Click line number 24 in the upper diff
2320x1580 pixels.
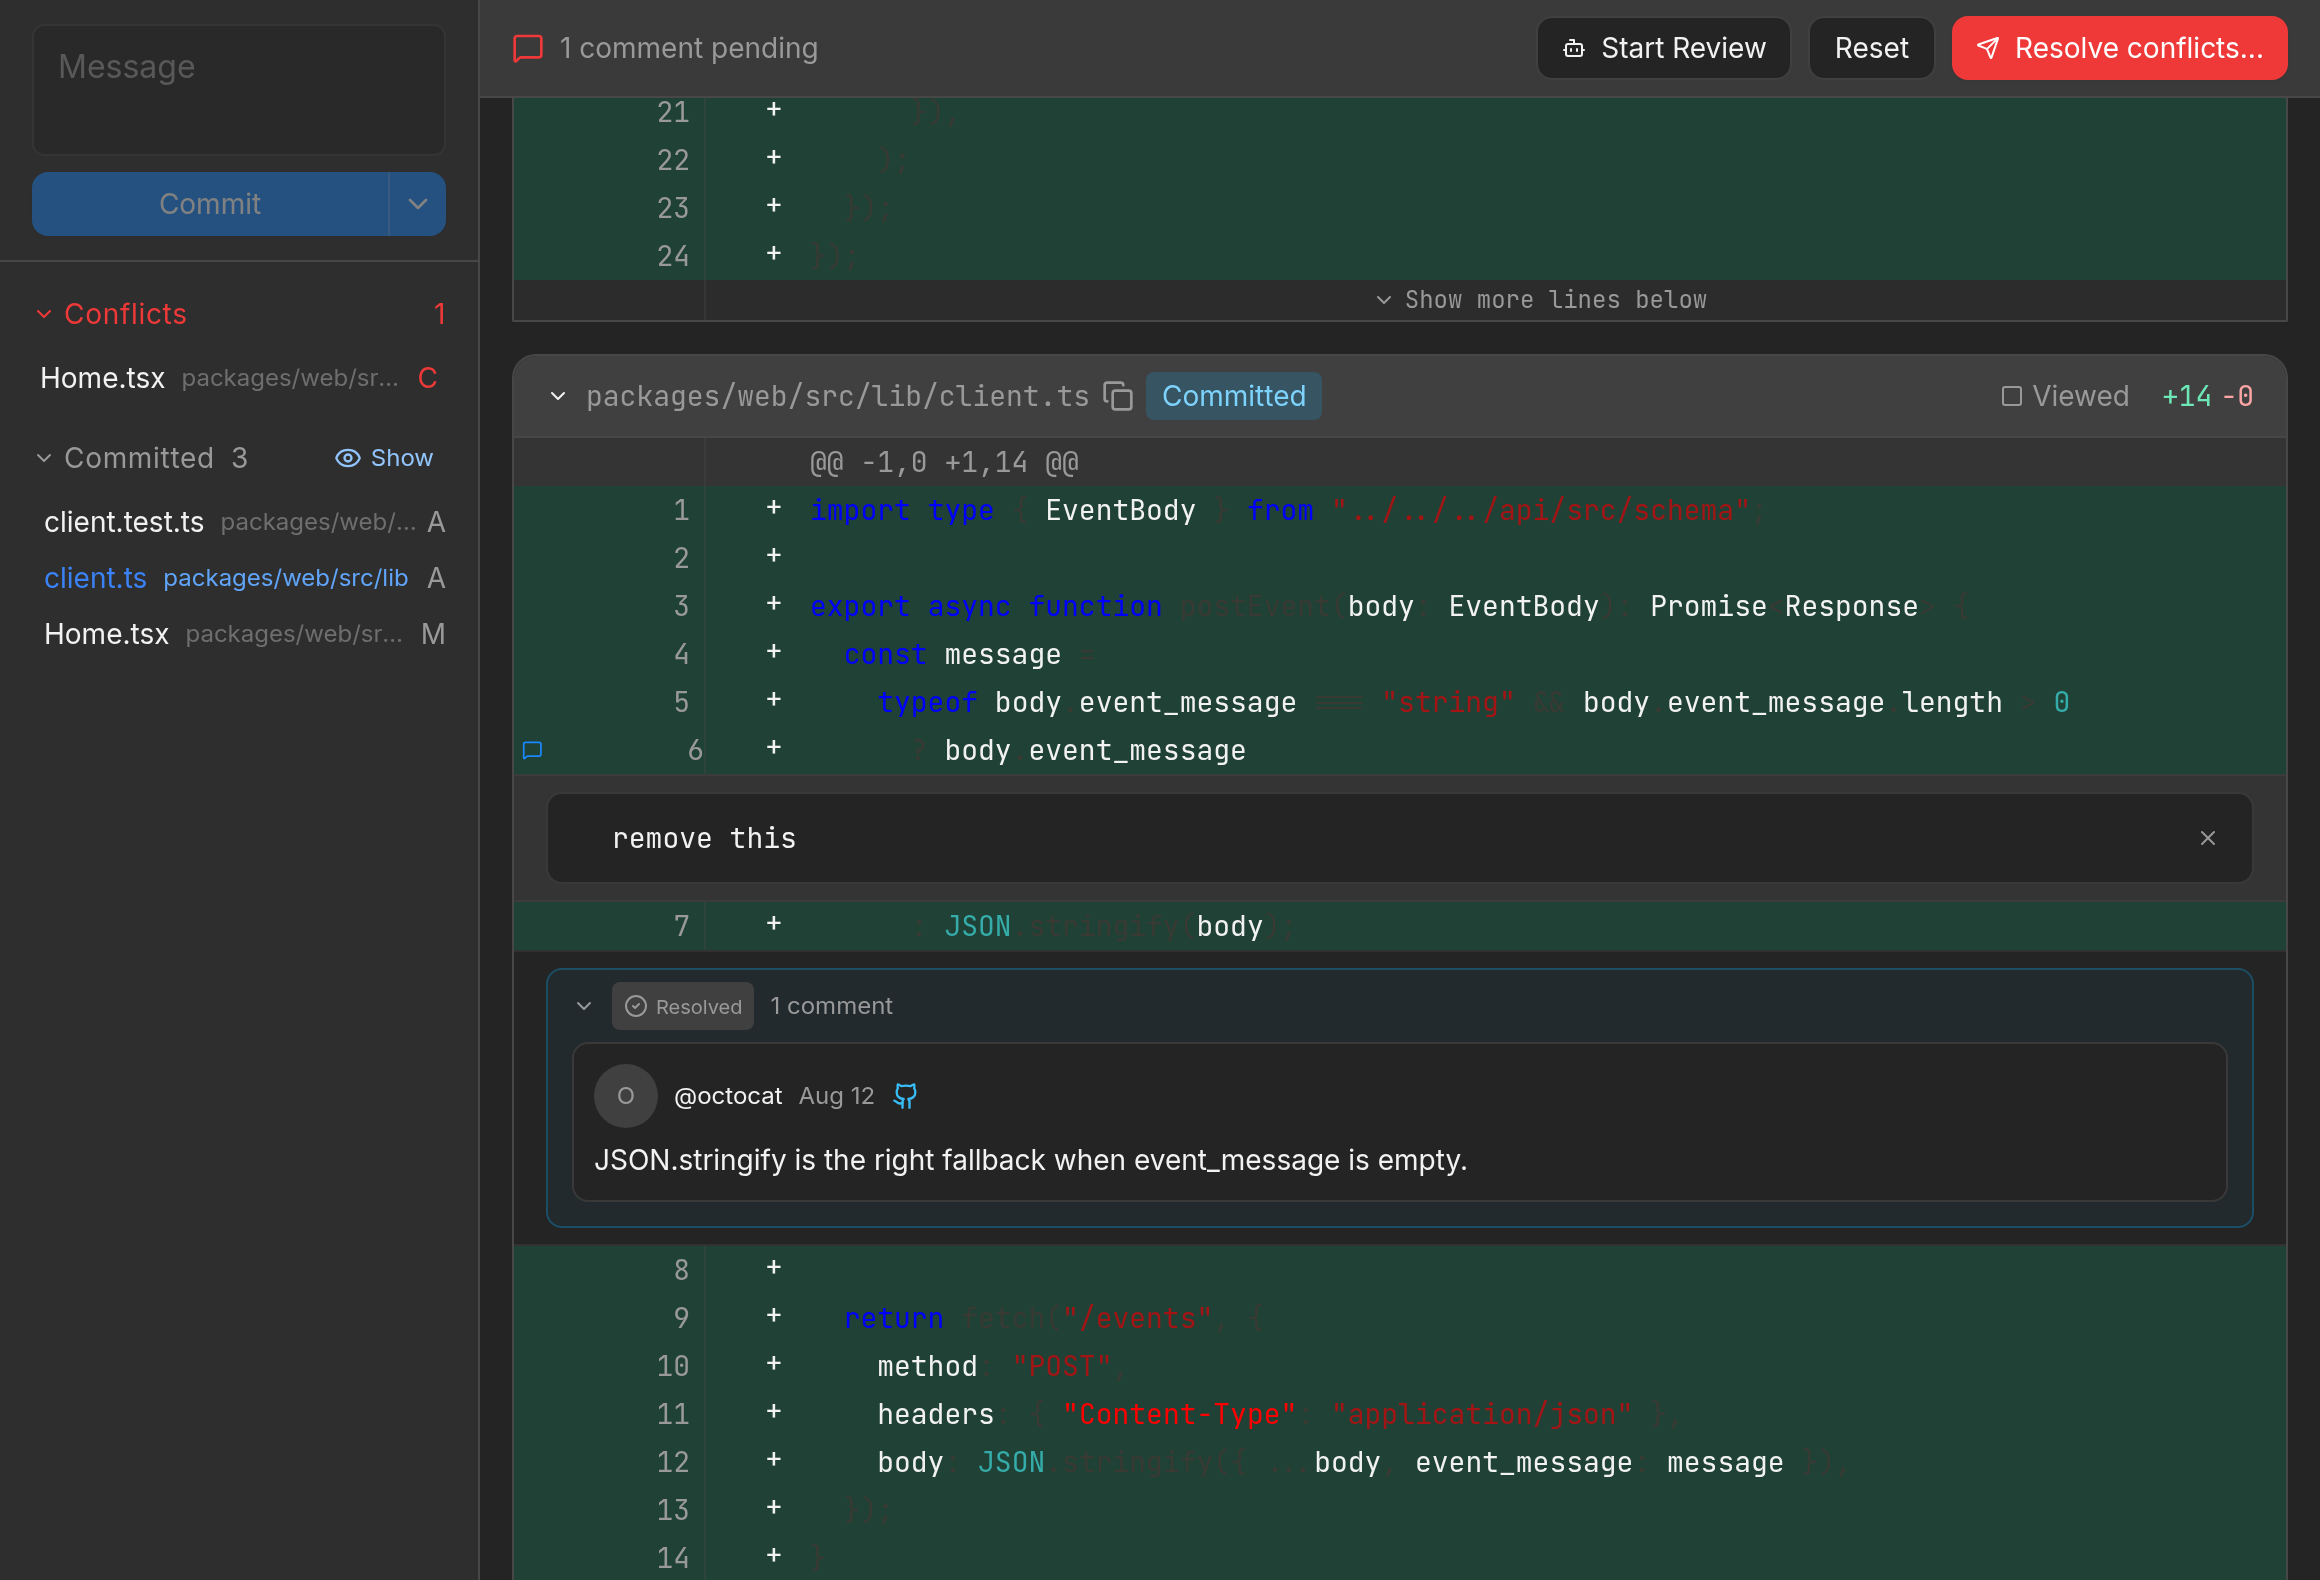[673, 256]
